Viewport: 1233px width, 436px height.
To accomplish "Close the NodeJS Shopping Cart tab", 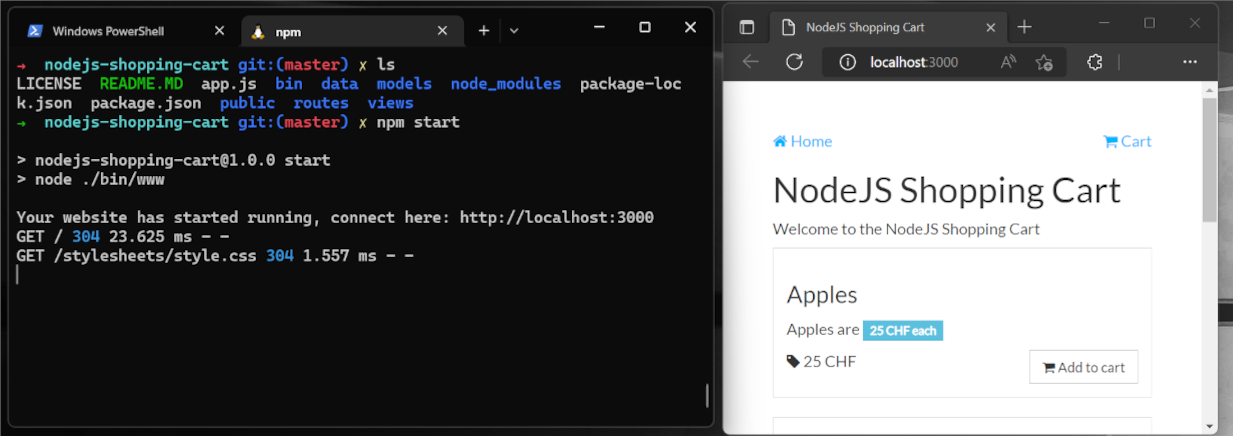I will coord(989,27).
